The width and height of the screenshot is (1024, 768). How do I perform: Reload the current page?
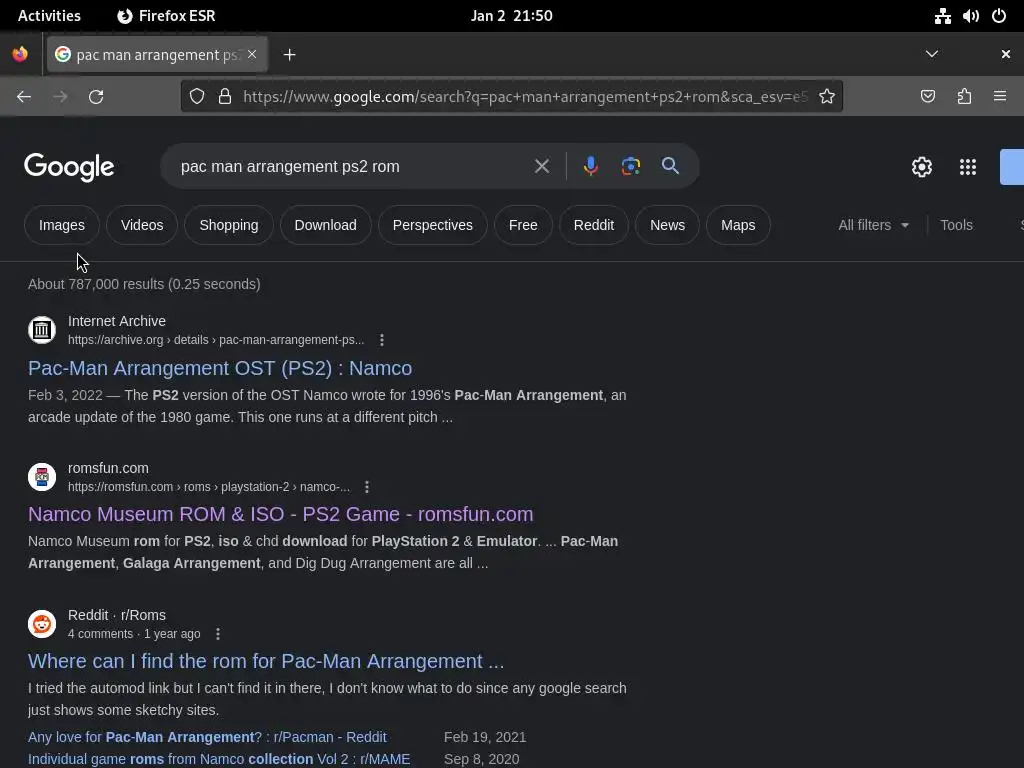(x=96, y=97)
